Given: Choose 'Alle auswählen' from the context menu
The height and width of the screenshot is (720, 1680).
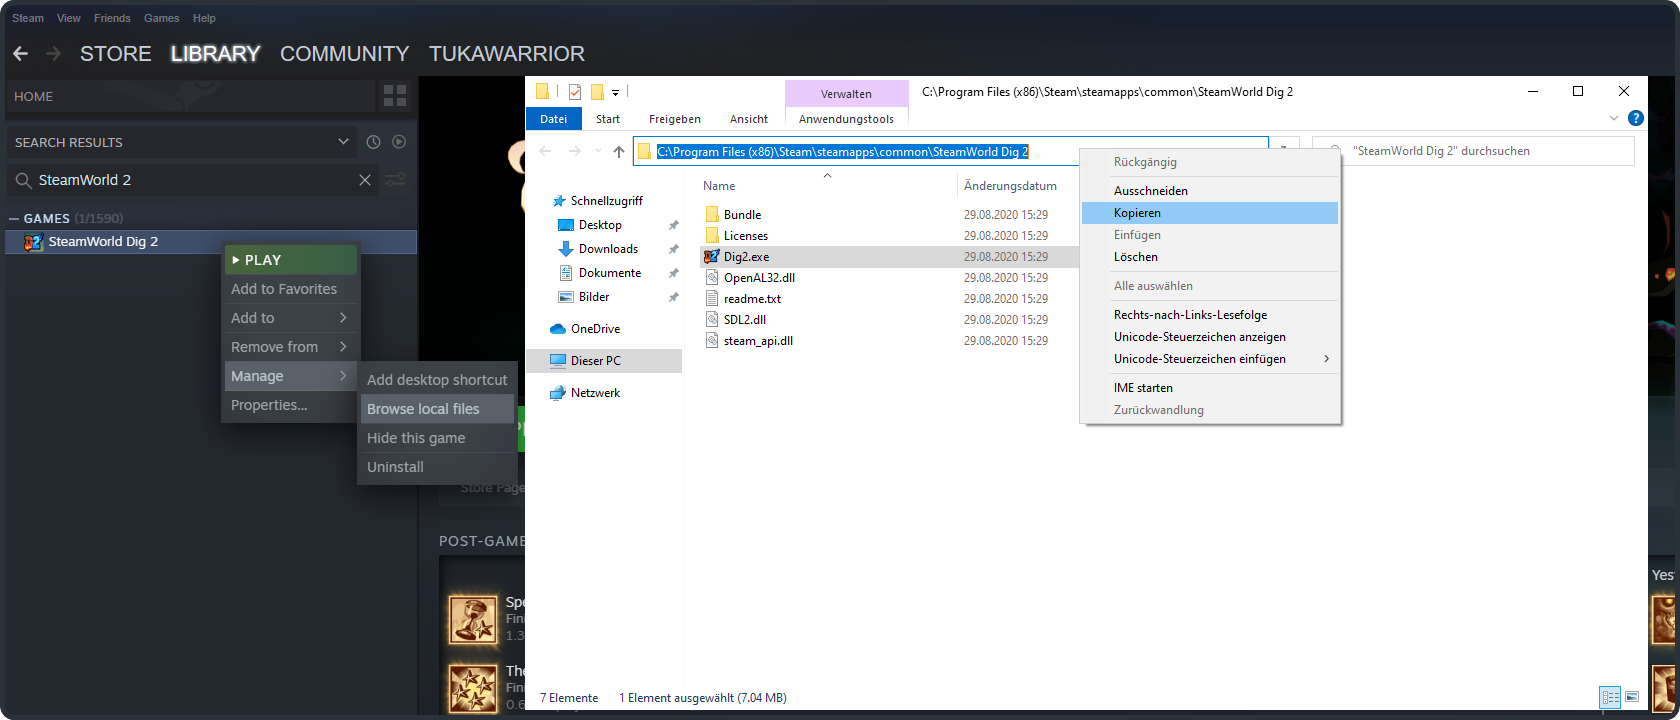Looking at the screenshot, I should pyautogui.click(x=1210, y=286).
